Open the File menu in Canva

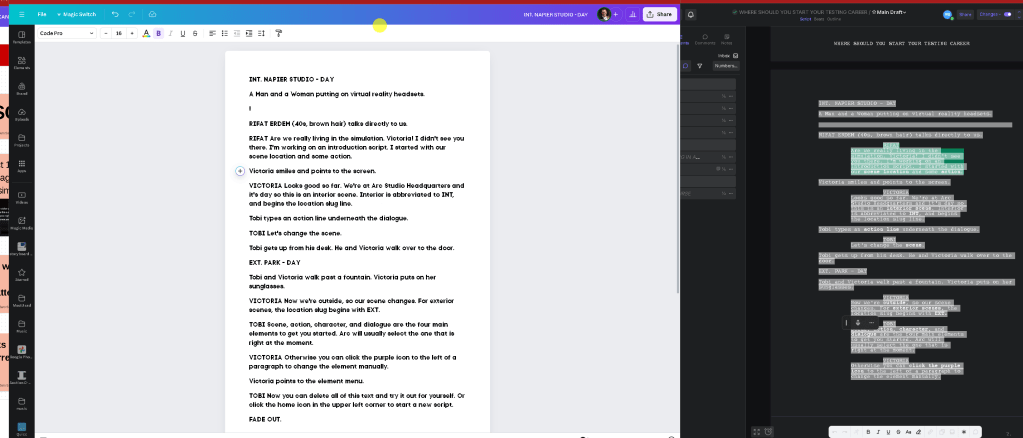[x=42, y=14]
